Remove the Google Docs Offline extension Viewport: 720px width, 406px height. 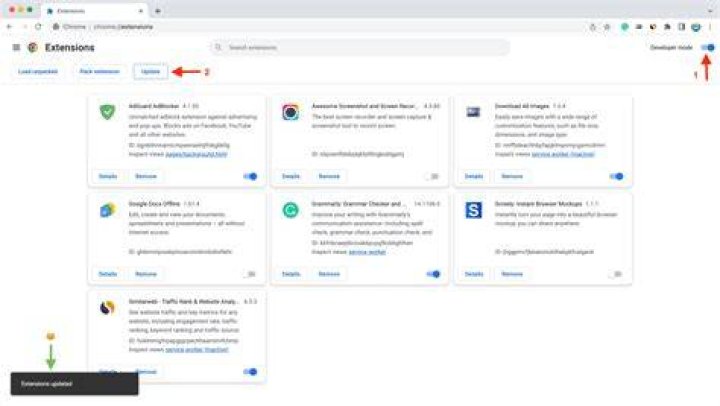pyautogui.click(x=146, y=274)
